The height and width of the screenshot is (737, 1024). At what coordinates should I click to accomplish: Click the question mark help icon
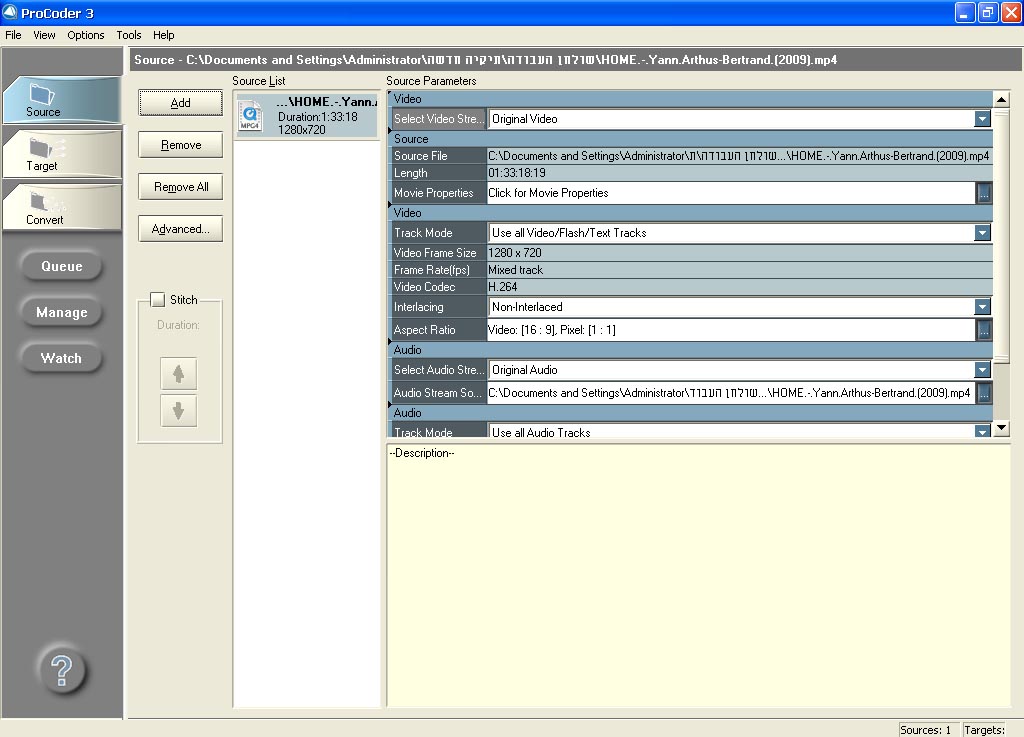tap(62, 670)
